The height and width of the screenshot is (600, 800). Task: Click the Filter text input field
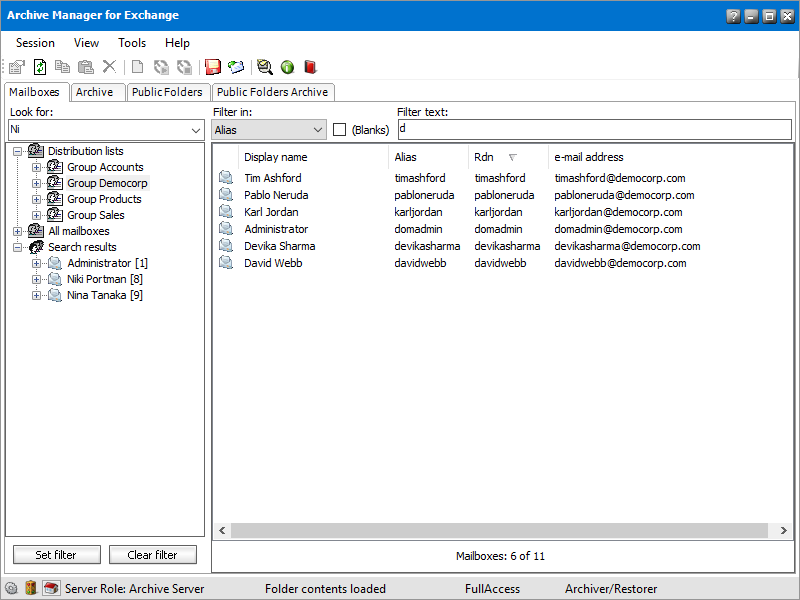click(x=594, y=130)
